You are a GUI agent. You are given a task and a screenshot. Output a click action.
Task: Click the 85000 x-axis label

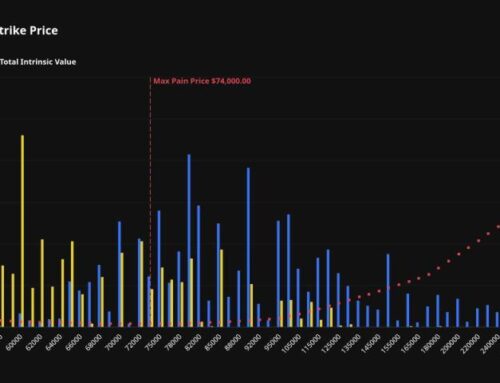tap(213, 342)
